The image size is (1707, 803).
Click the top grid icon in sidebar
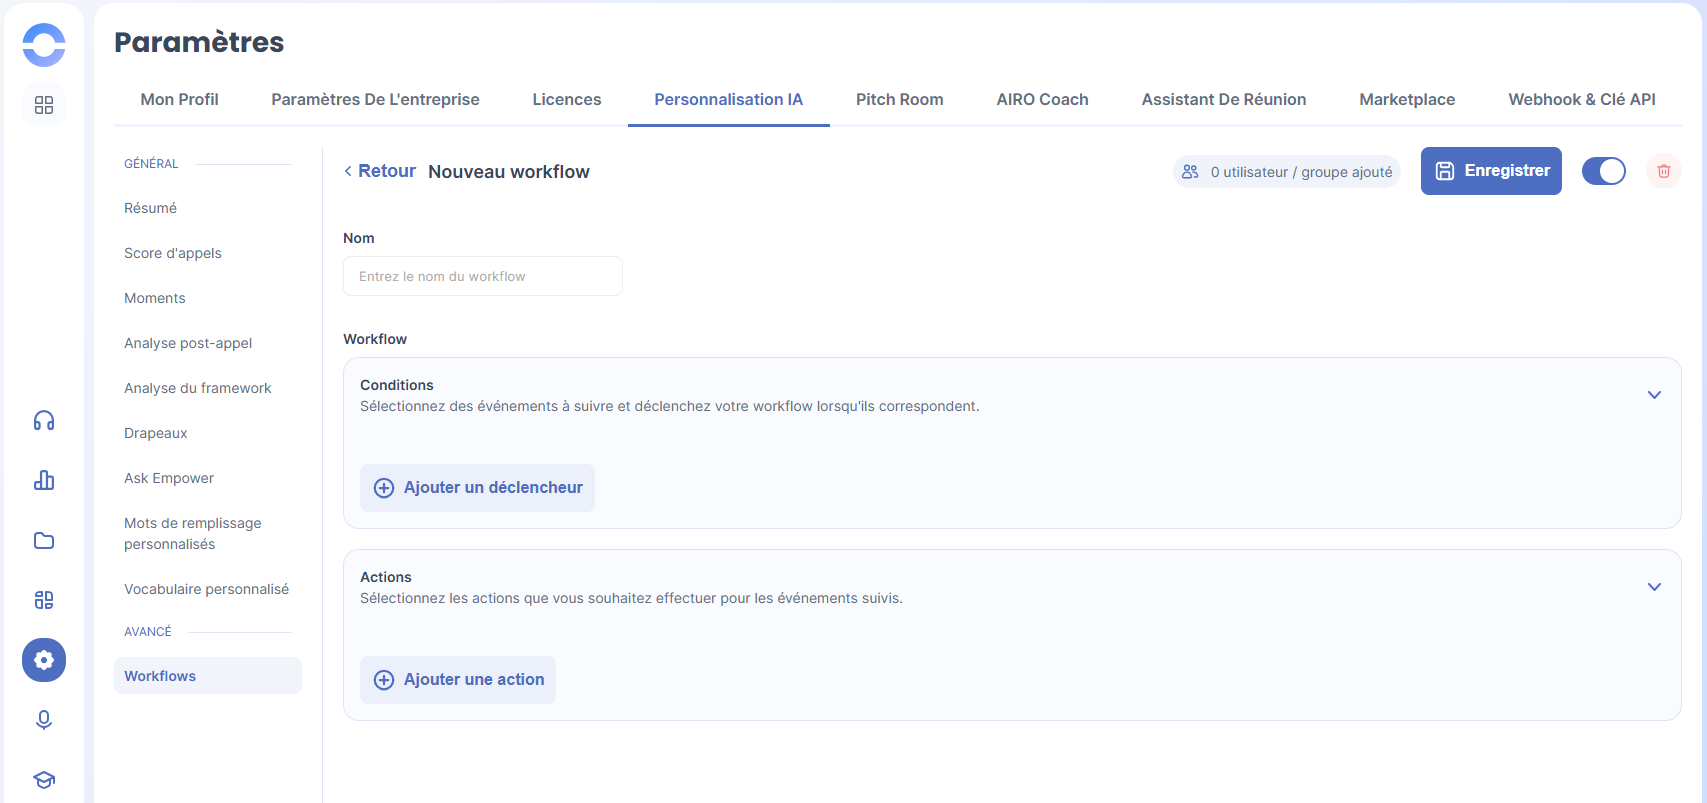click(44, 106)
